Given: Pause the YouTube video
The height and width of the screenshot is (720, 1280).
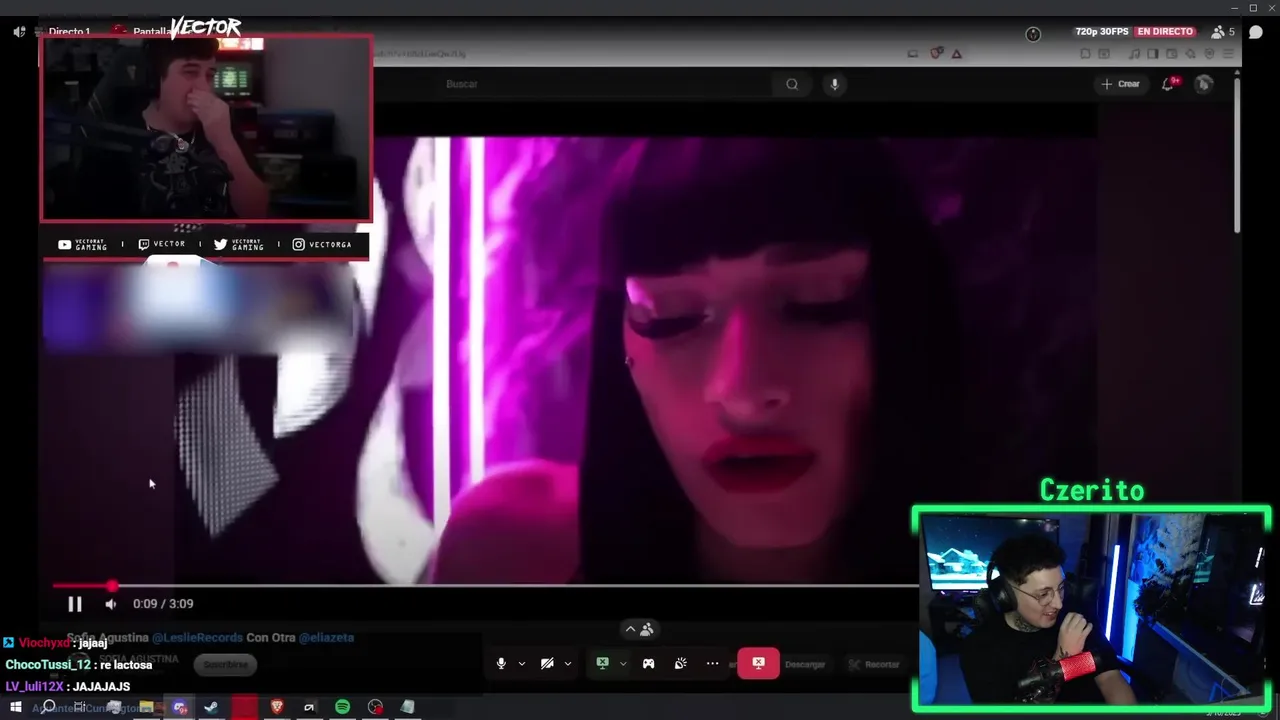Looking at the screenshot, I should (74, 604).
